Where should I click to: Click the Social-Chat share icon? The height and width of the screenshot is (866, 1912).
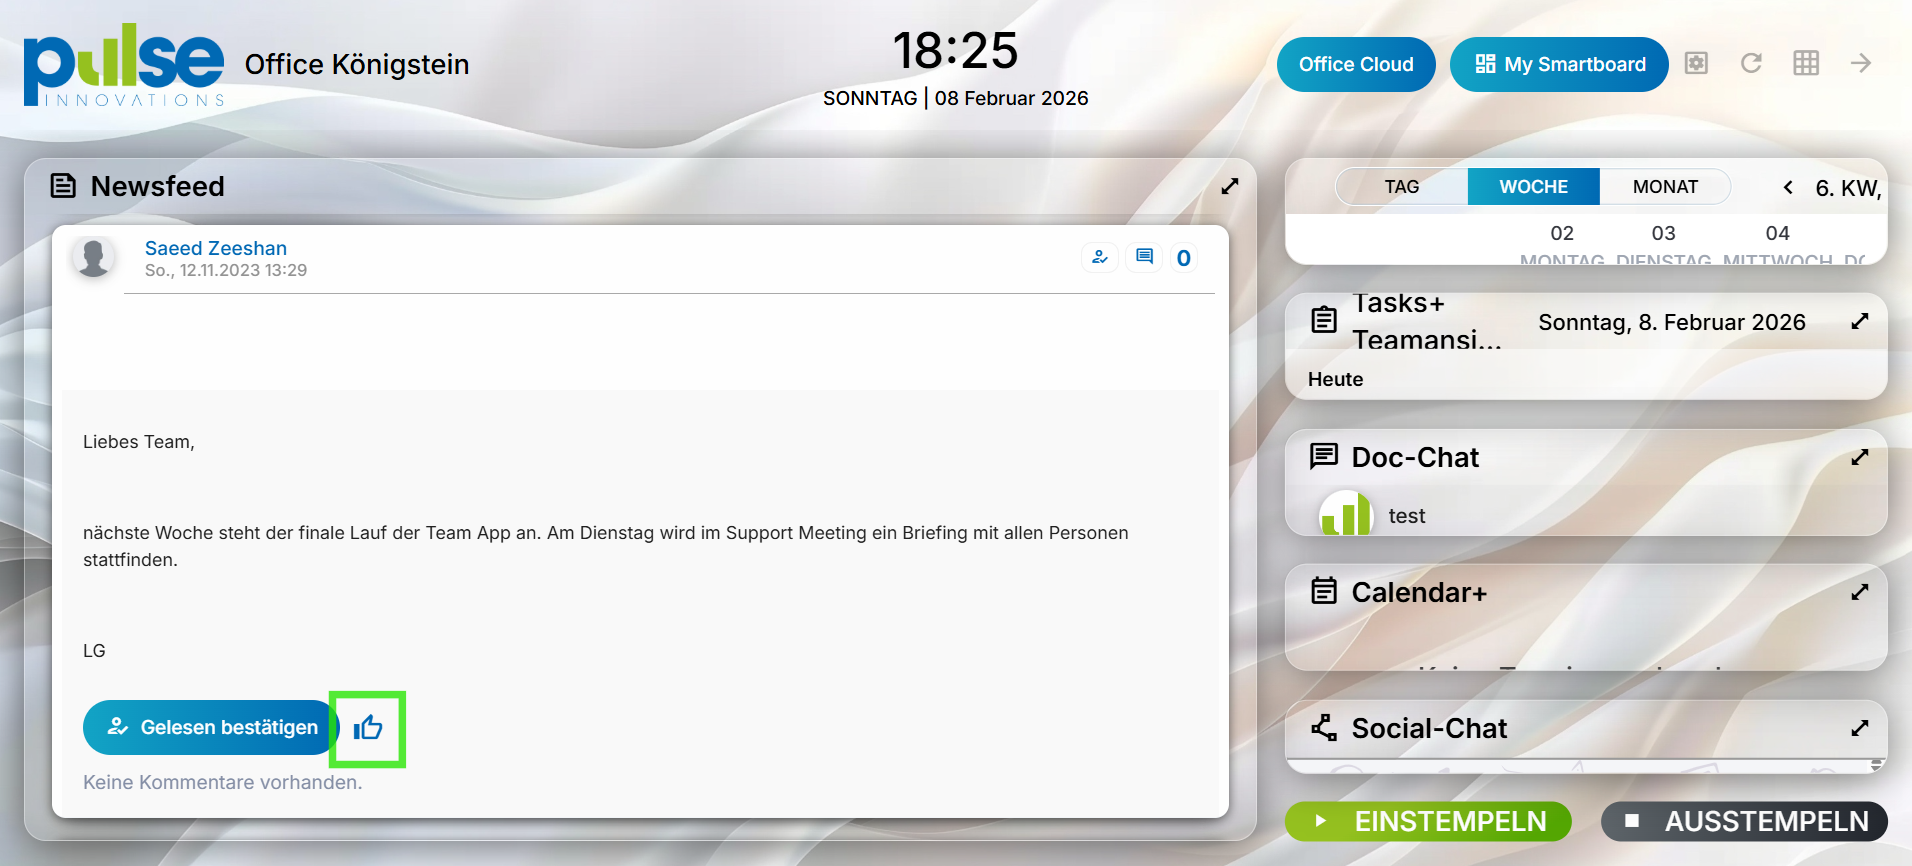coord(1324,728)
